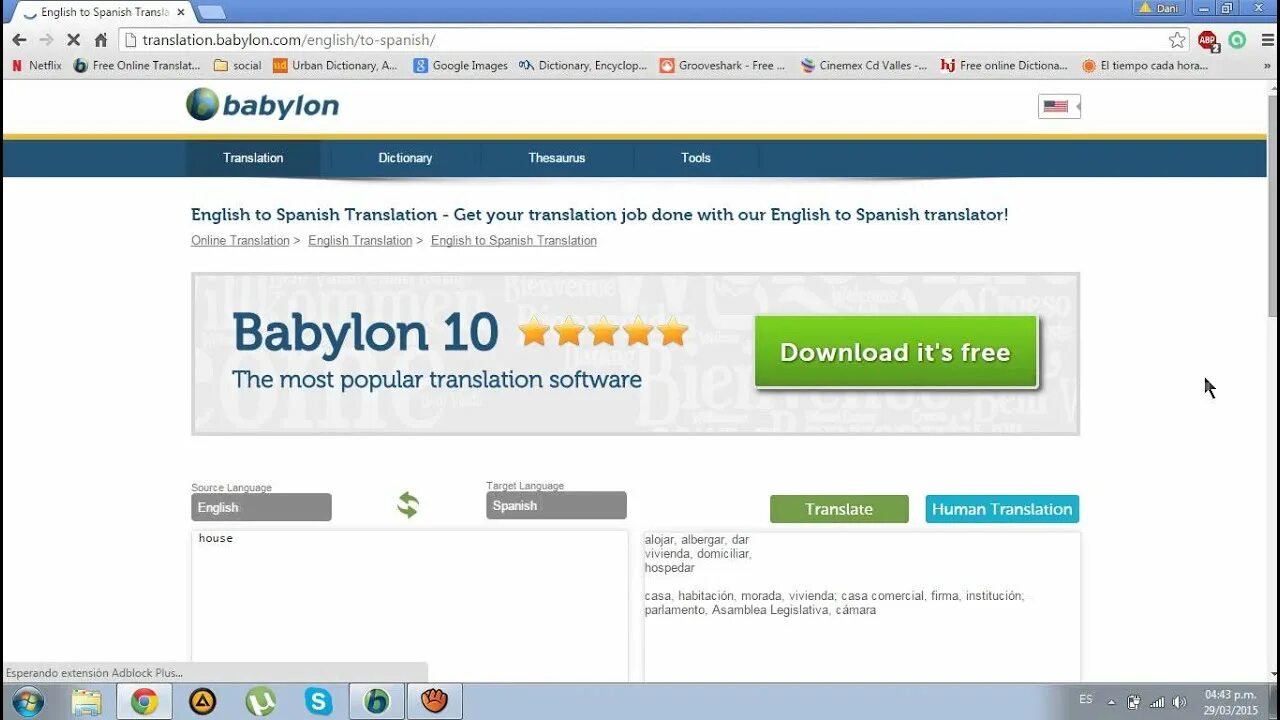
Task: Go to the browser home page icon
Action: [100, 40]
